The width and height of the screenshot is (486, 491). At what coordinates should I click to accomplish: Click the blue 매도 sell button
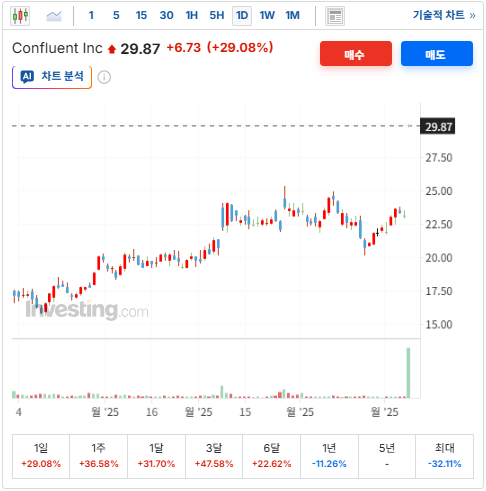click(437, 54)
